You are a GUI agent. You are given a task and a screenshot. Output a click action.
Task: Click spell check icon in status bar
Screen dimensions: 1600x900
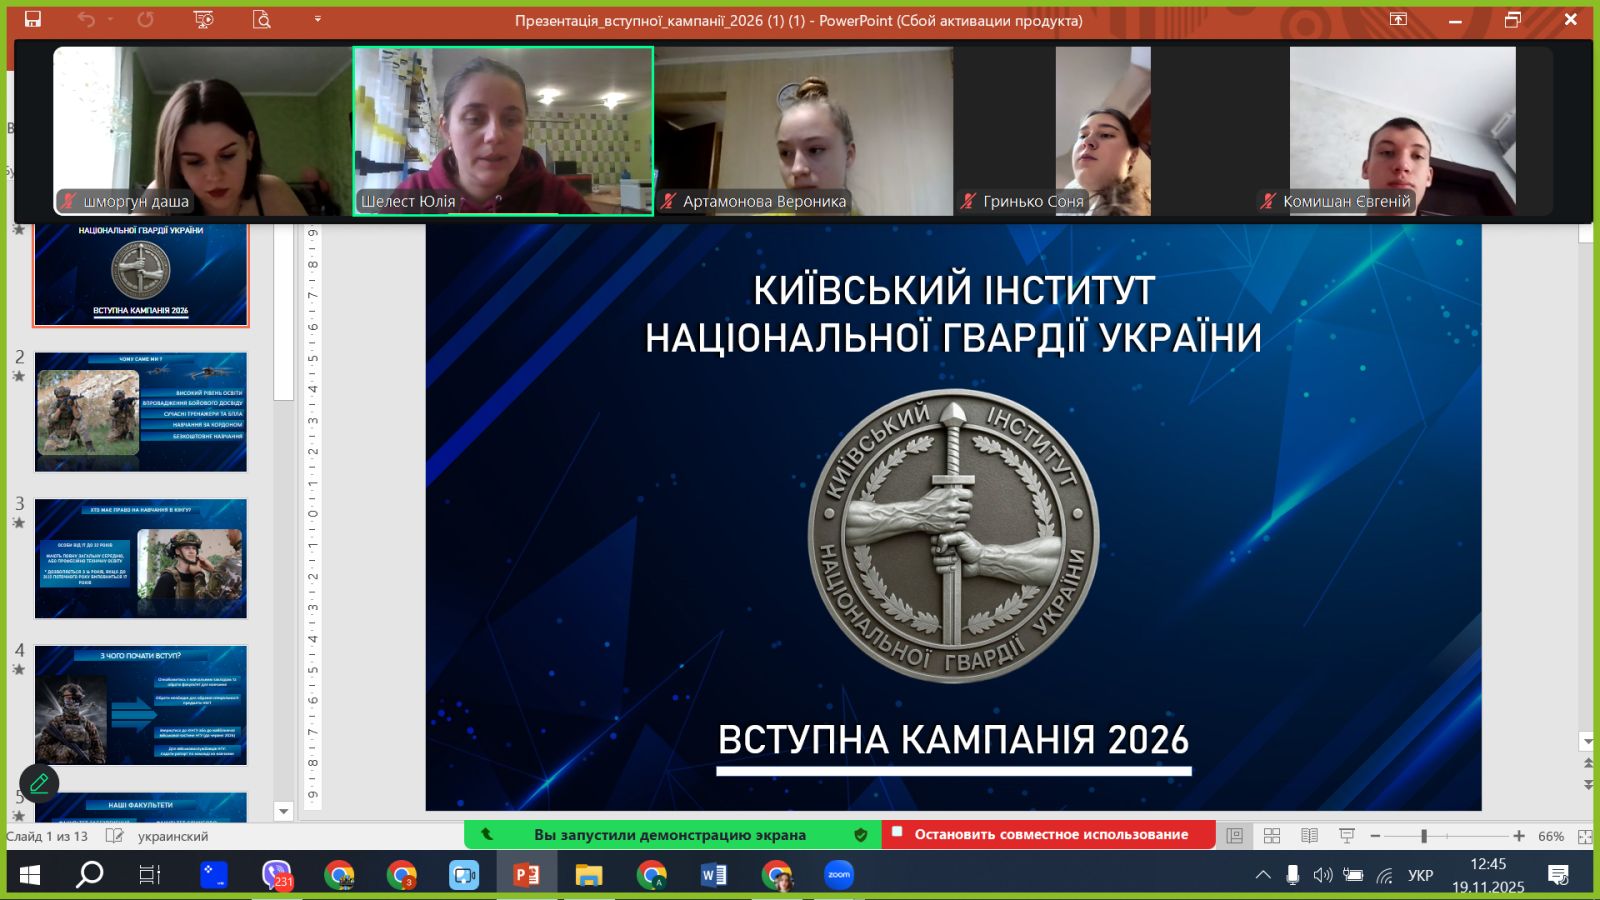115,836
